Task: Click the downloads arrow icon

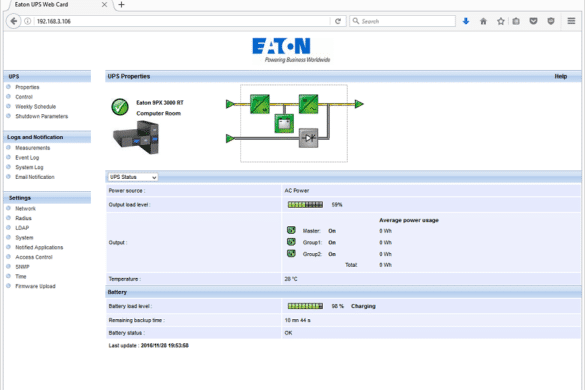Action: click(x=466, y=21)
